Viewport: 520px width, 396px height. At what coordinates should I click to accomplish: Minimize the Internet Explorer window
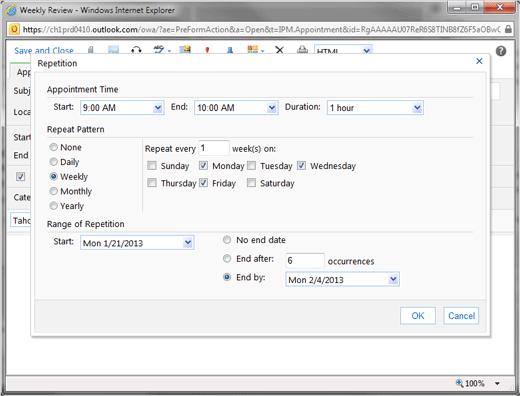[x=457, y=8]
